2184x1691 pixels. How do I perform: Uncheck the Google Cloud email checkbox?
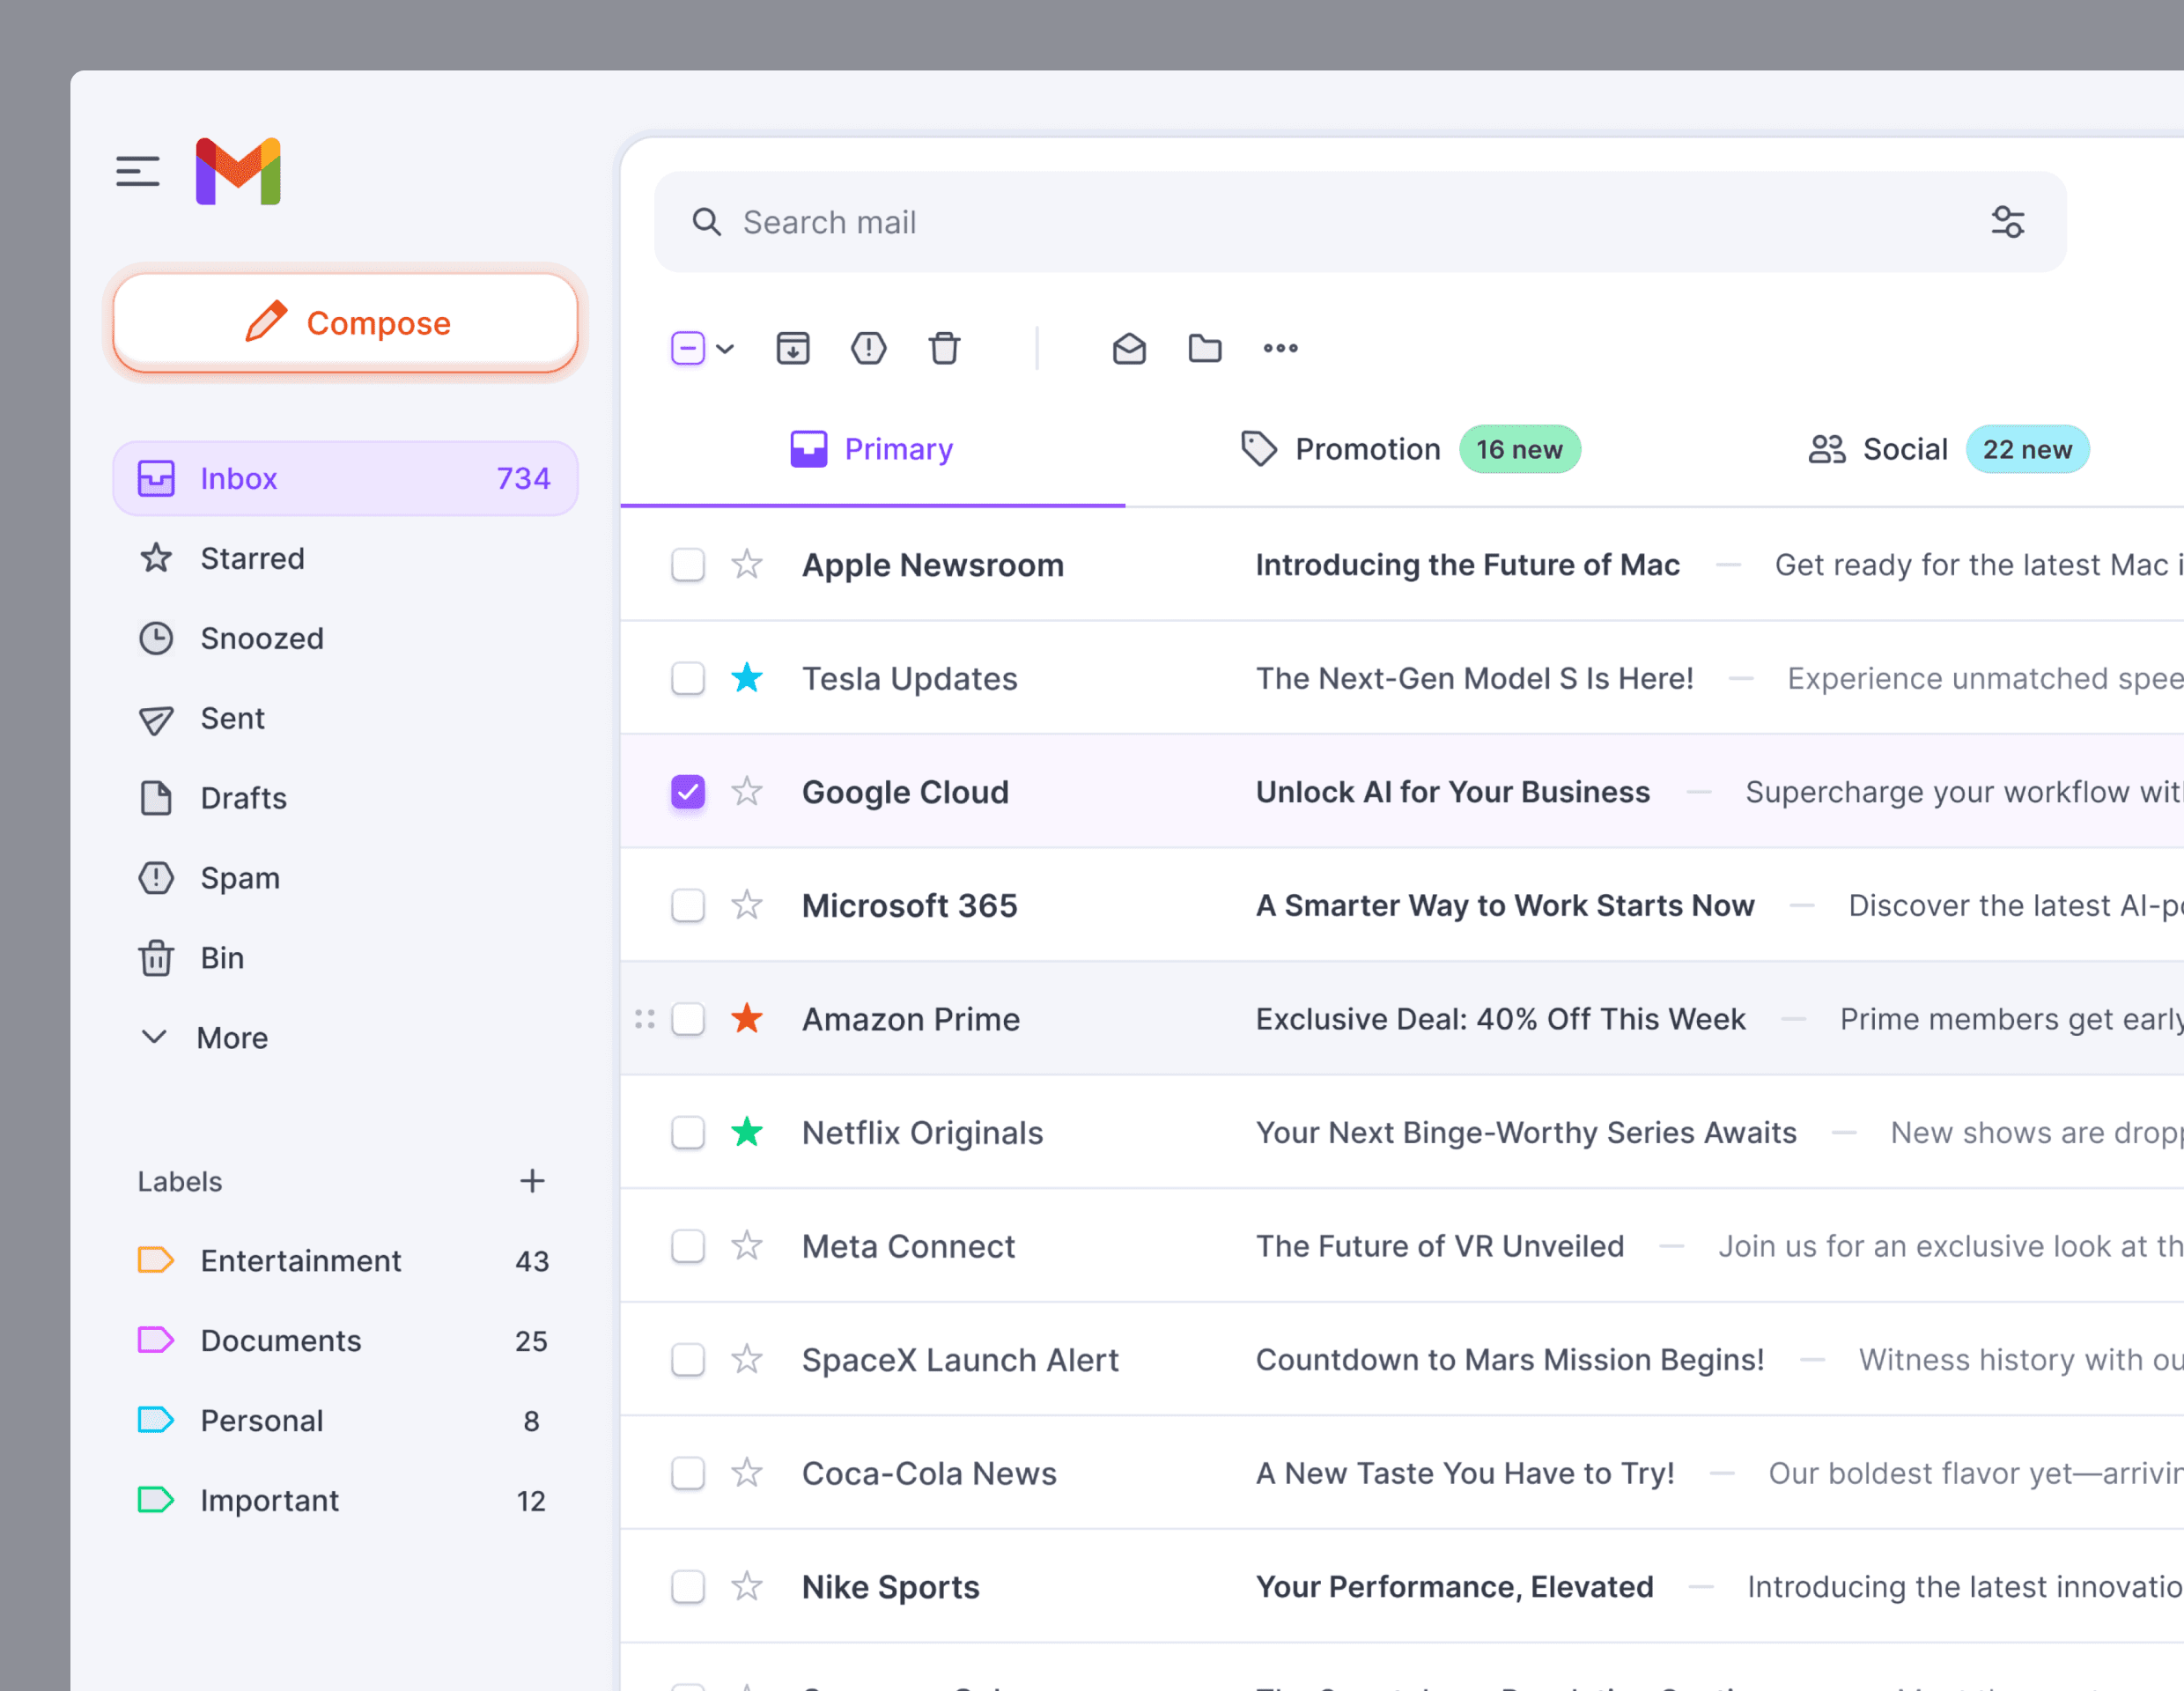(x=688, y=792)
